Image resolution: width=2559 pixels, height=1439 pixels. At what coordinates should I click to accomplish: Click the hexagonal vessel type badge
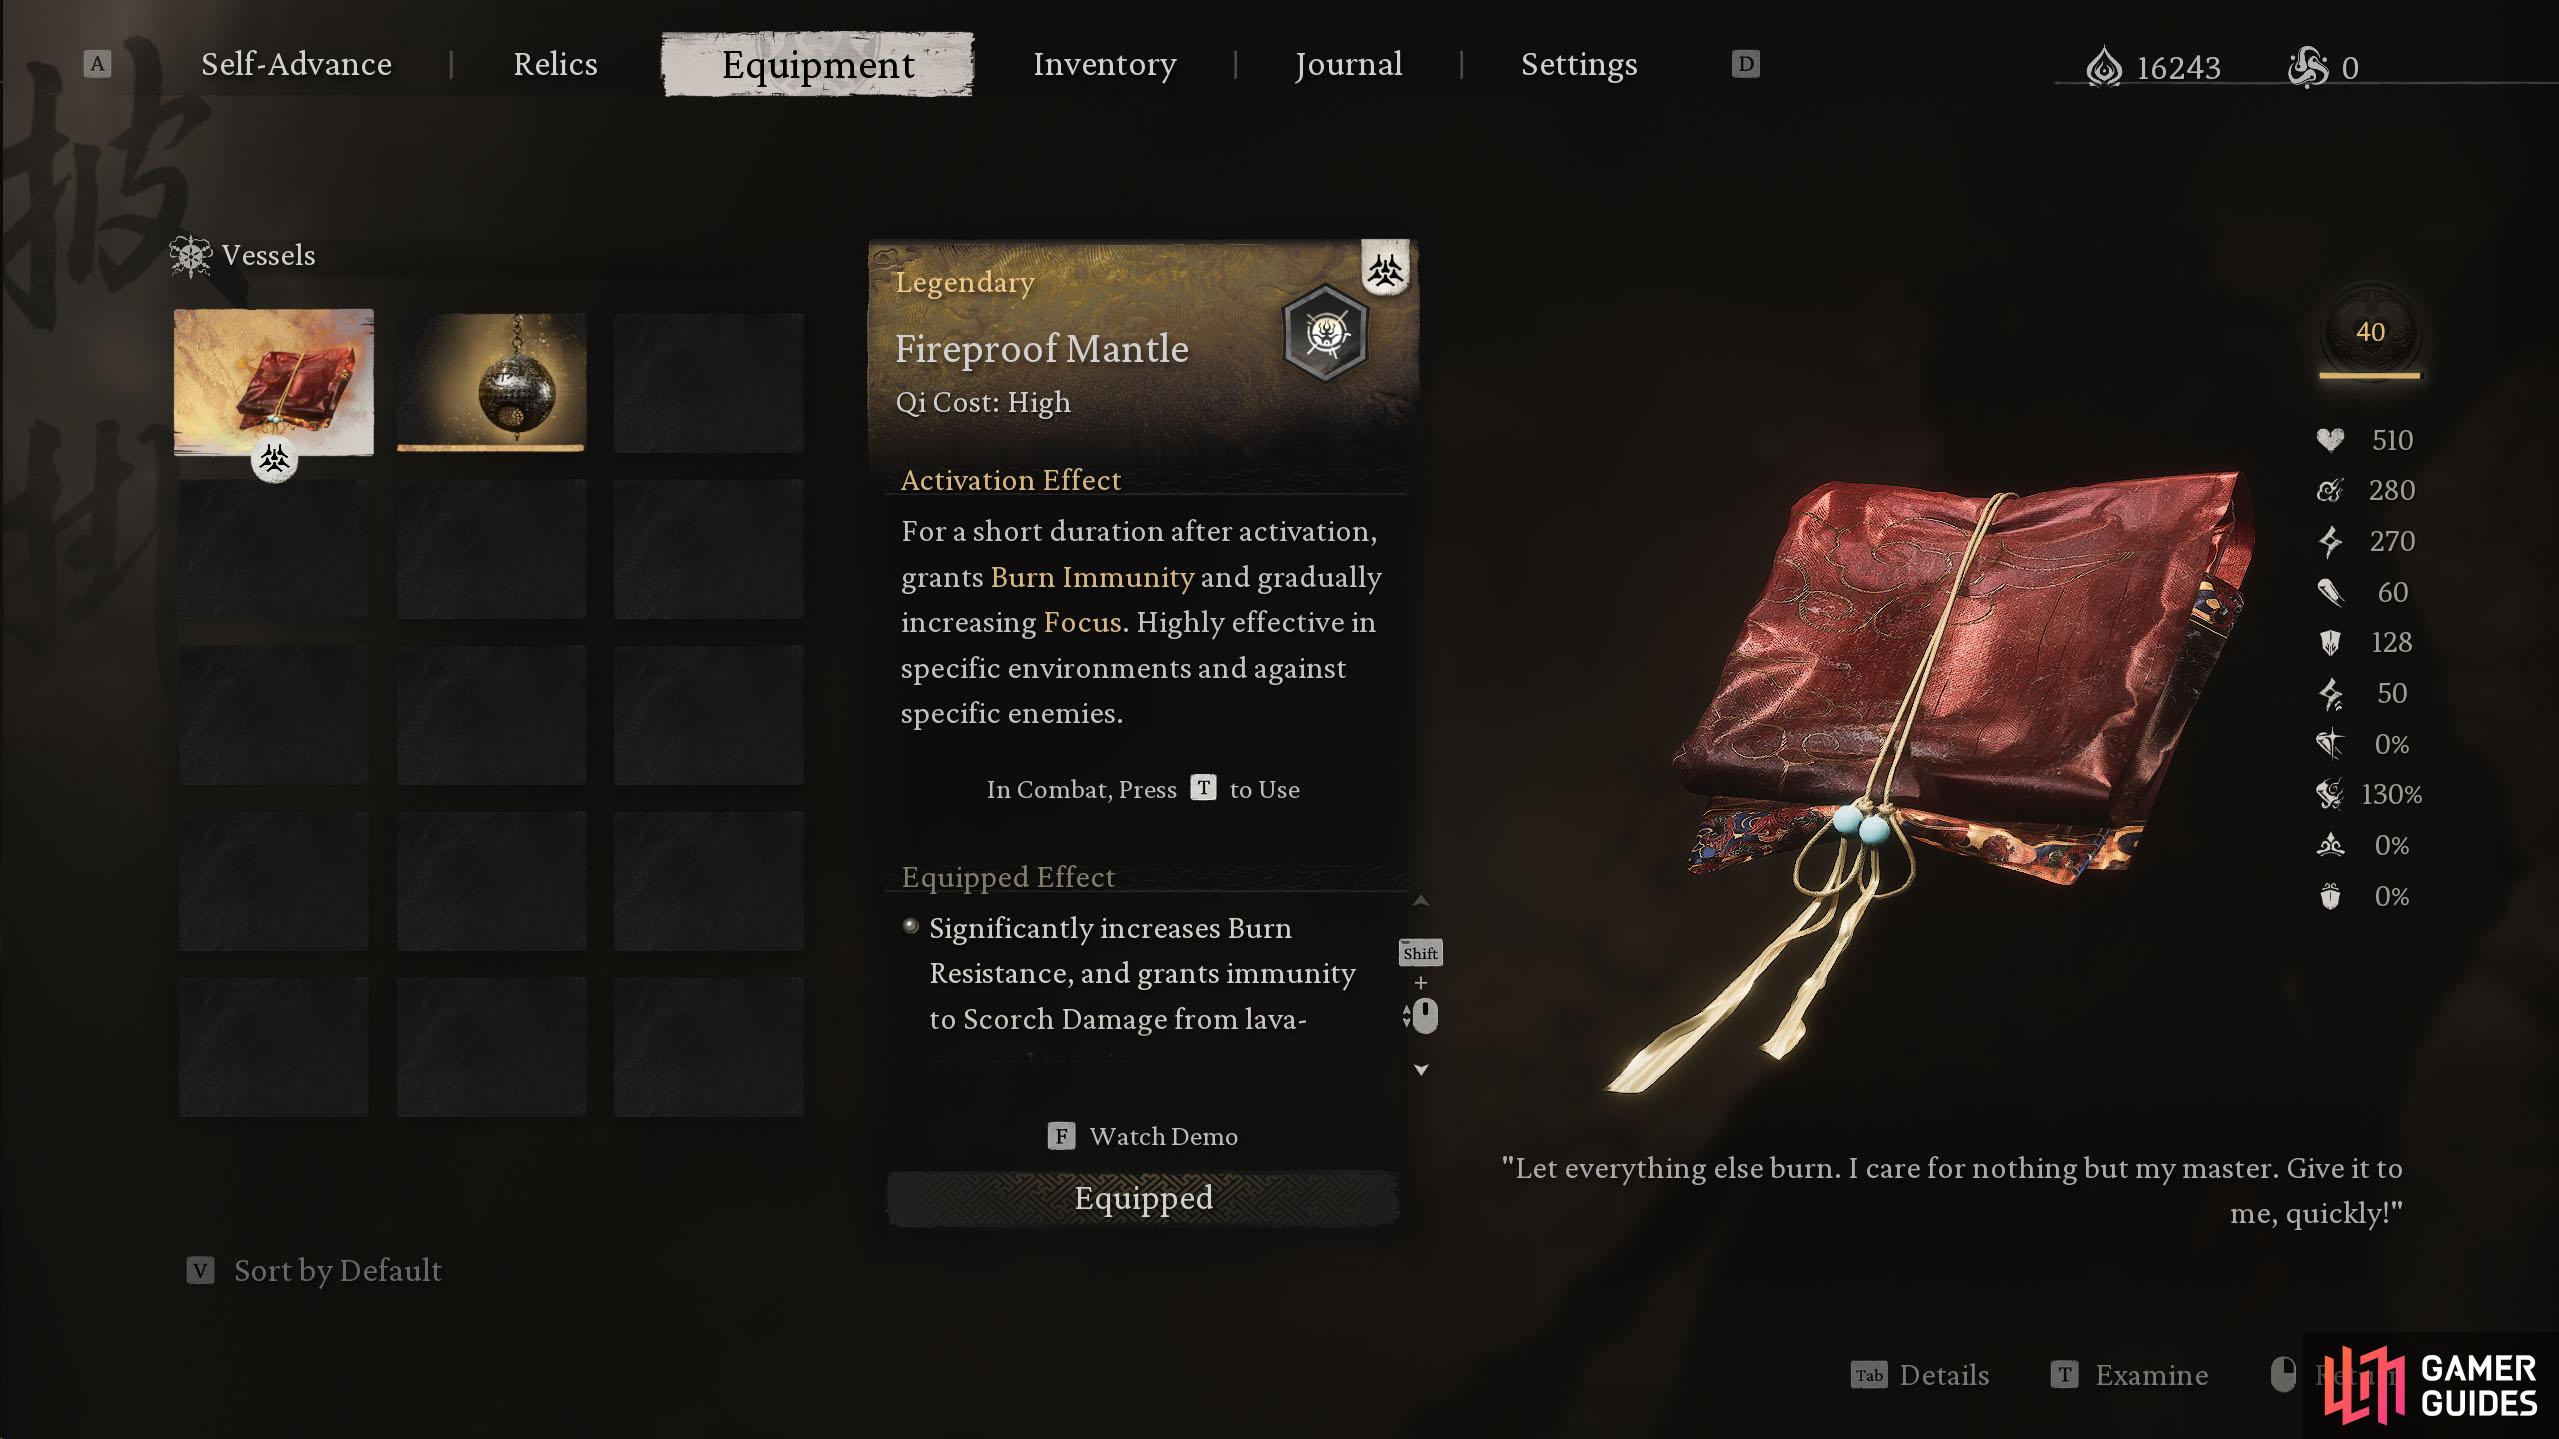tap(1325, 333)
